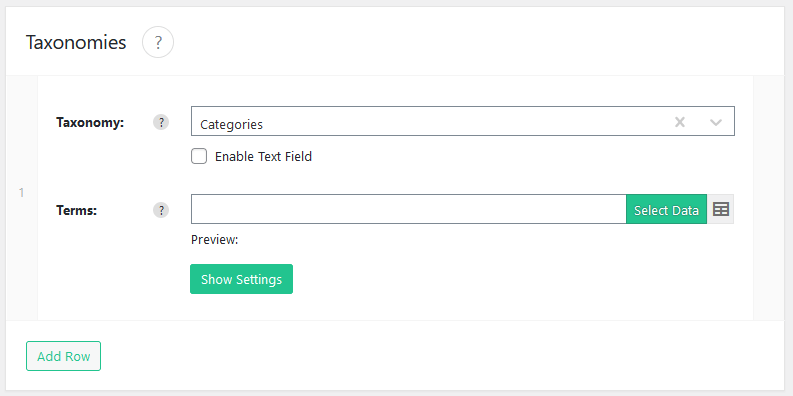Enable the Text Field checkbox

(x=199, y=156)
